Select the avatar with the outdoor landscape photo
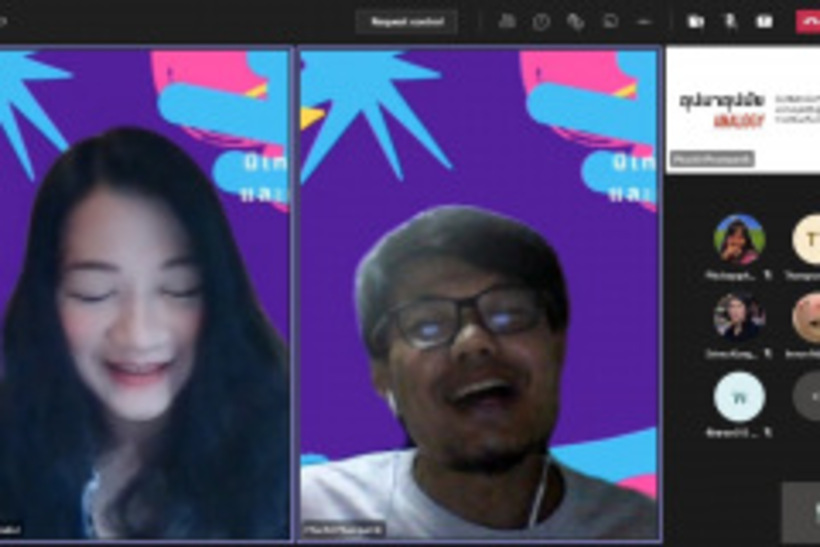 [x=739, y=239]
